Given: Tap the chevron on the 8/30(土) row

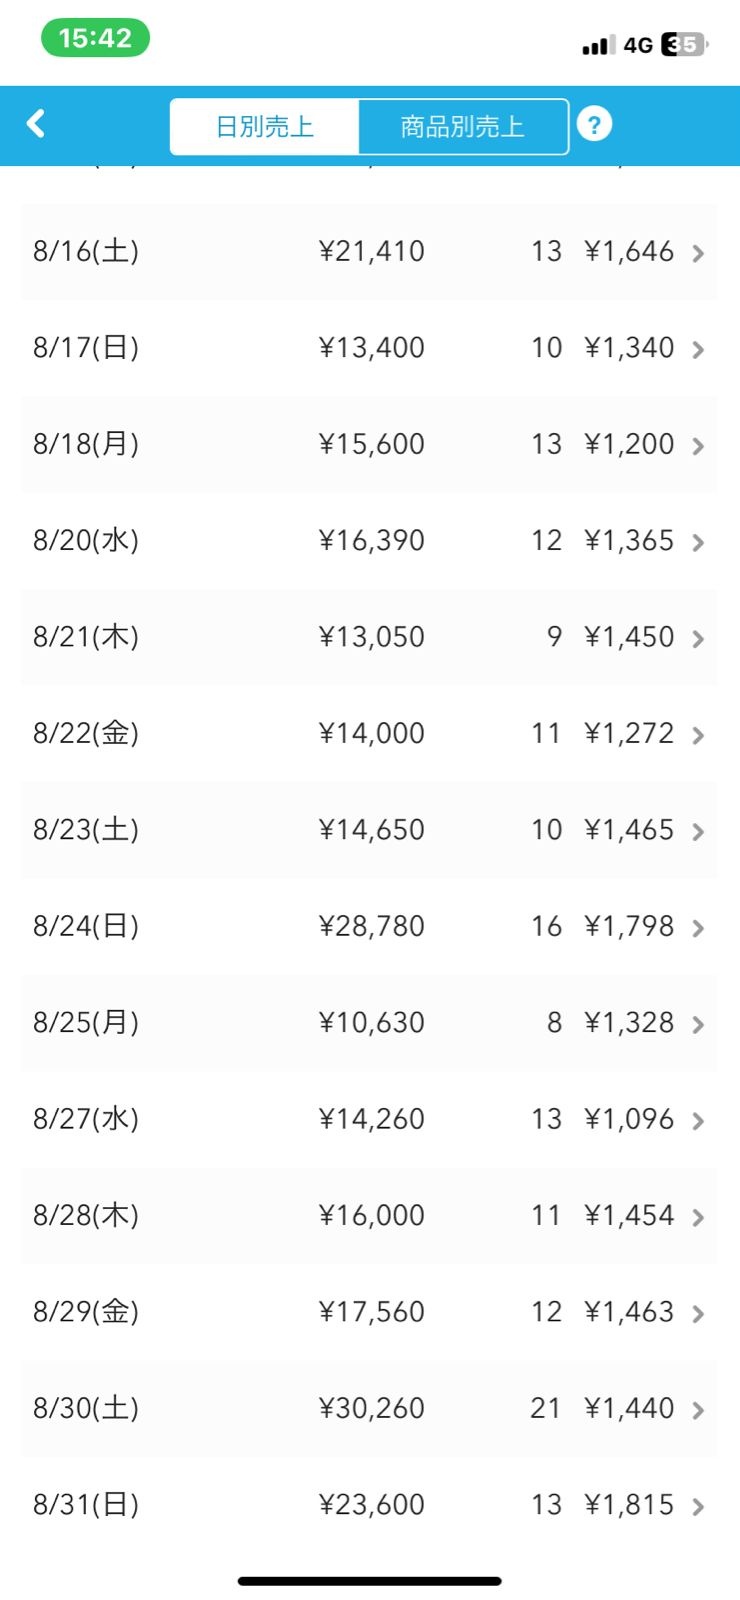Looking at the screenshot, I should [698, 1410].
